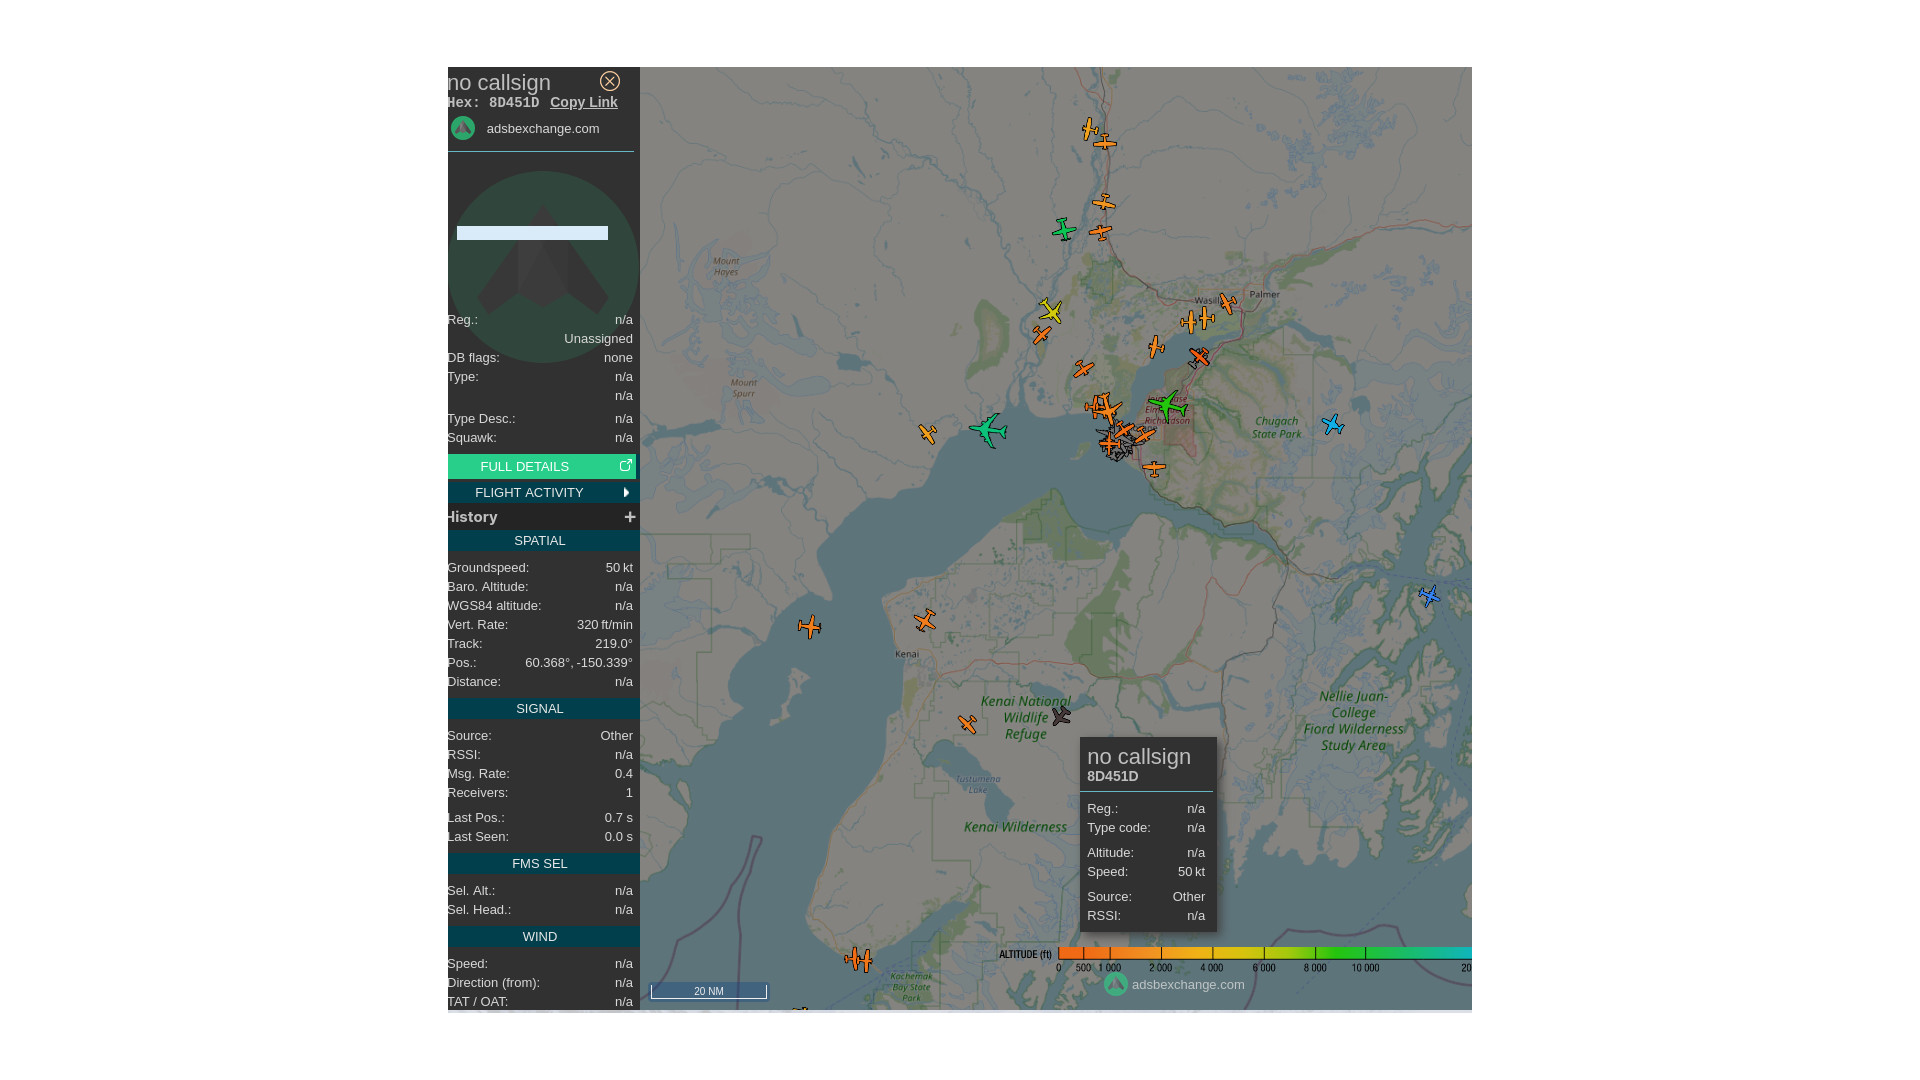Click the aircraft photo placeholder thumbnail
1920x1080 pixels.
click(x=543, y=266)
